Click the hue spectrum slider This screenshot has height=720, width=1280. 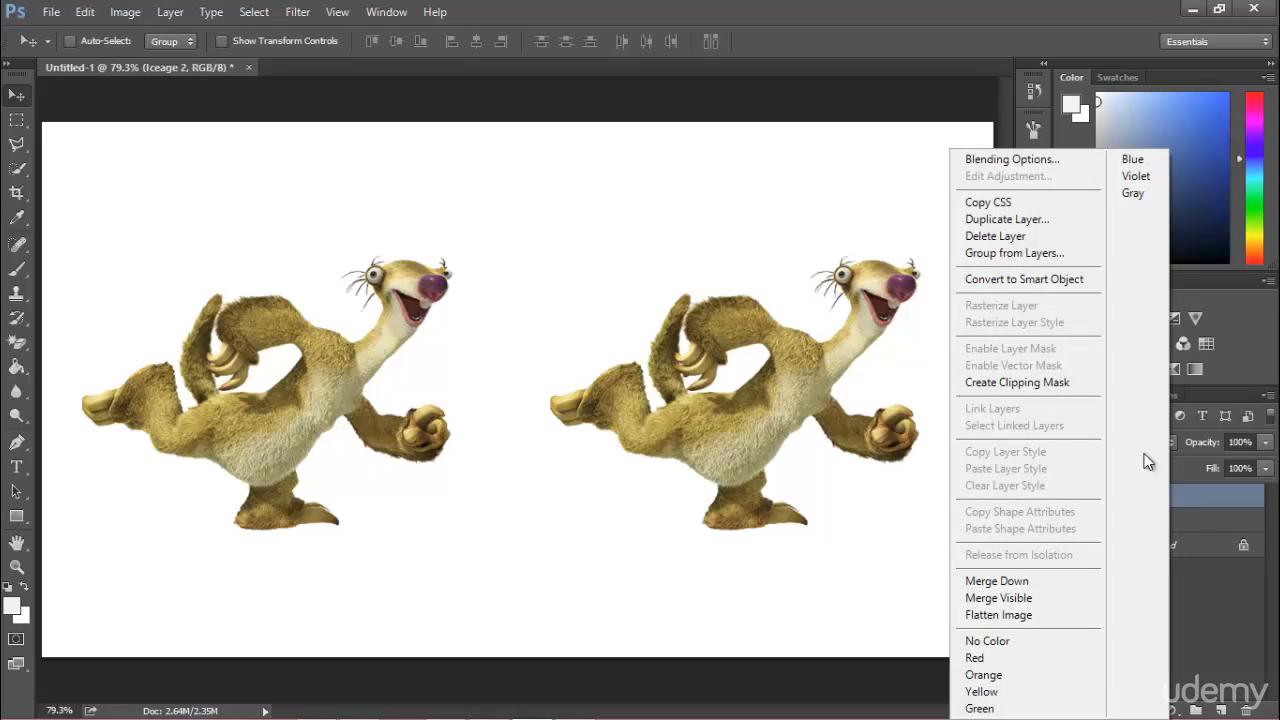point(1253,178)
